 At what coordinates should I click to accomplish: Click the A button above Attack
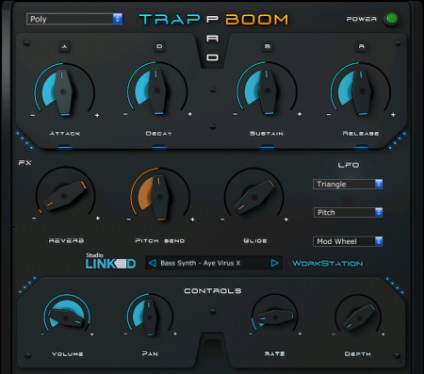click(64, 47)
